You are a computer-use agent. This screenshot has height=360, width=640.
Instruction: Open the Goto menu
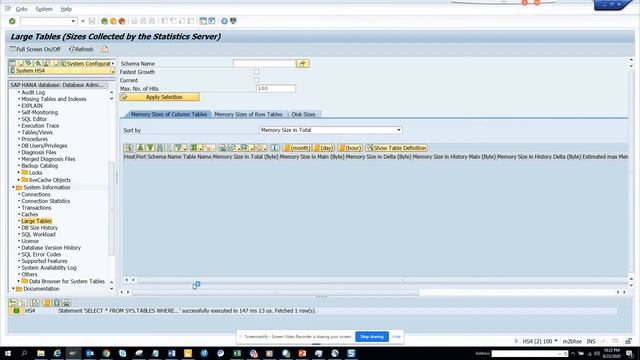click(x=22, y=9)
